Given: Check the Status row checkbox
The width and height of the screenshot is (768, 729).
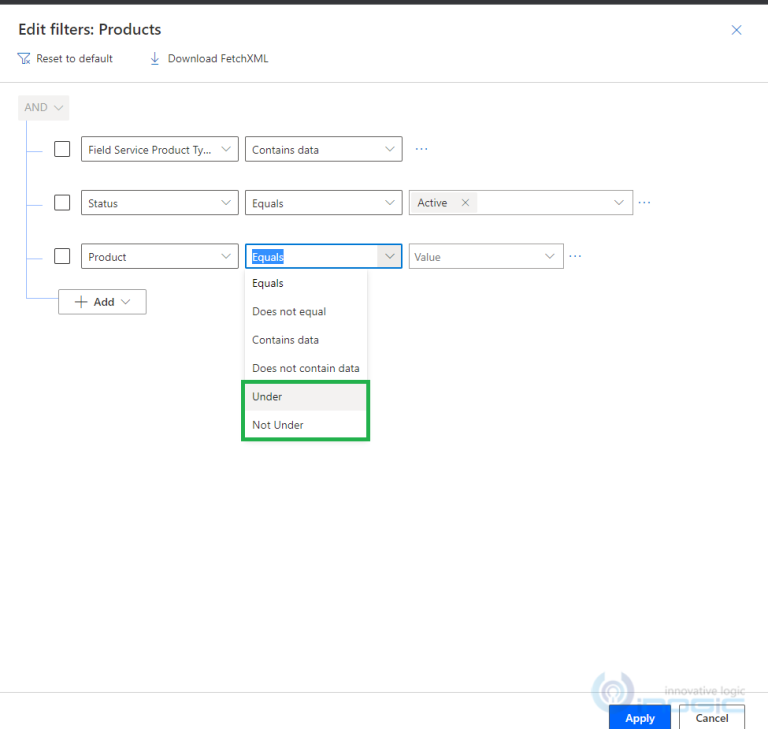Looking at the screenshot, I should coord(62,203).
